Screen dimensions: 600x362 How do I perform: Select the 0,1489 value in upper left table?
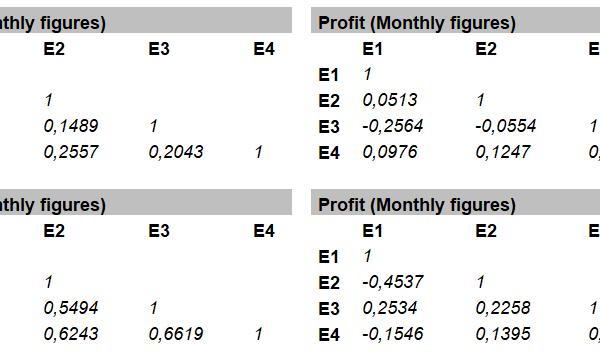[71, 126]
